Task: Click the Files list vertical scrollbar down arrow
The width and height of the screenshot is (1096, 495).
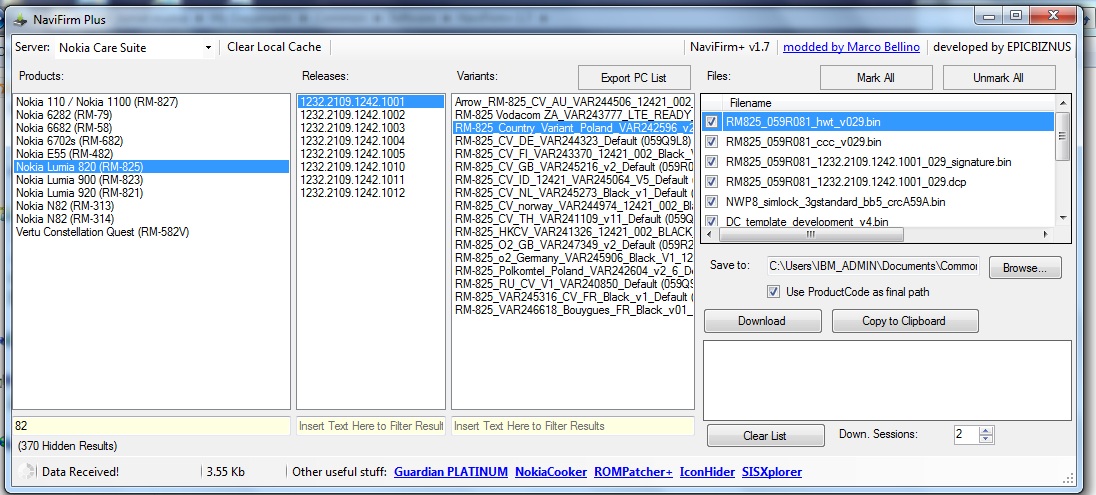Action: 1063,218
